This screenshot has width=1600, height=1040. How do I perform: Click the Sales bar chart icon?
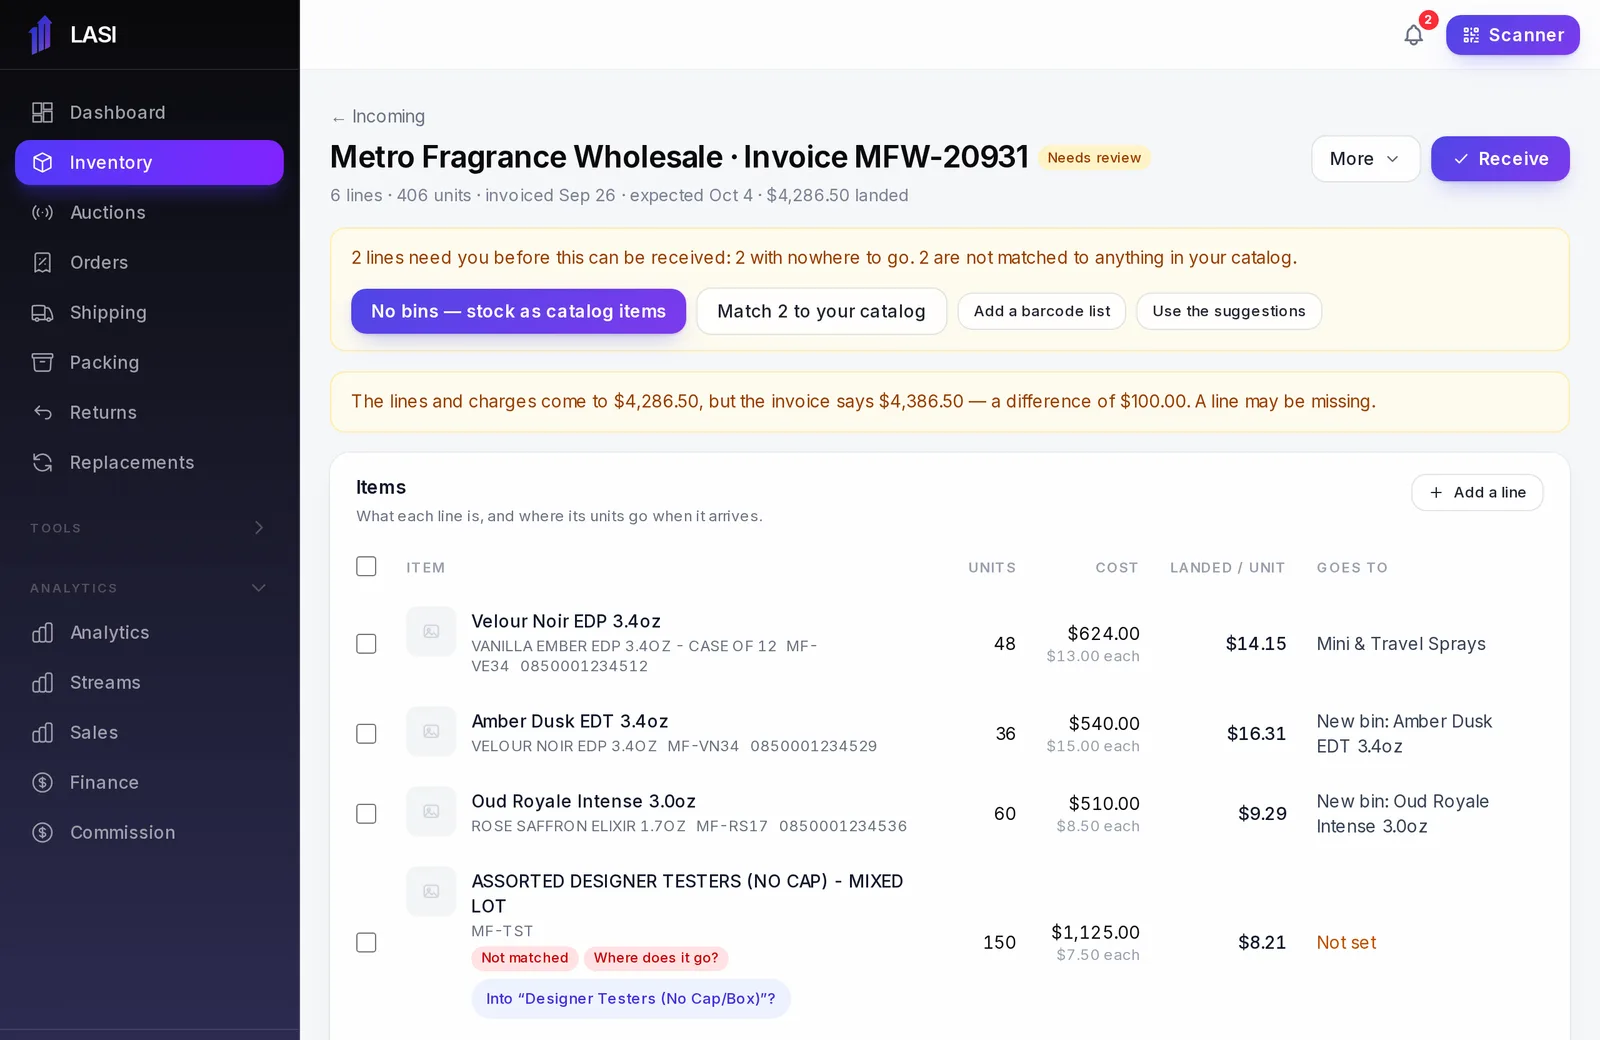tap(42, 732)
